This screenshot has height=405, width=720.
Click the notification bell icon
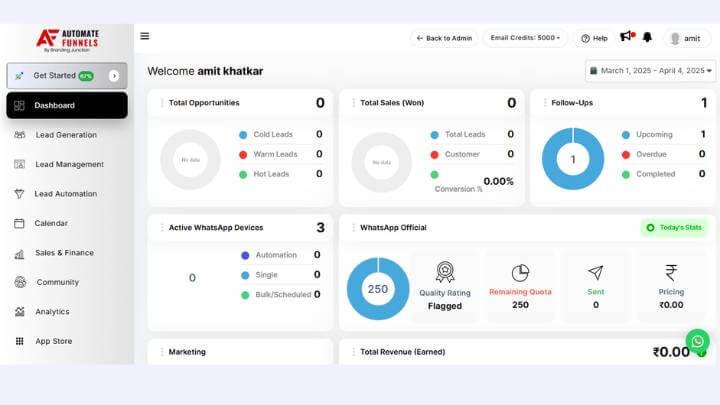click(x=647, y=37)
